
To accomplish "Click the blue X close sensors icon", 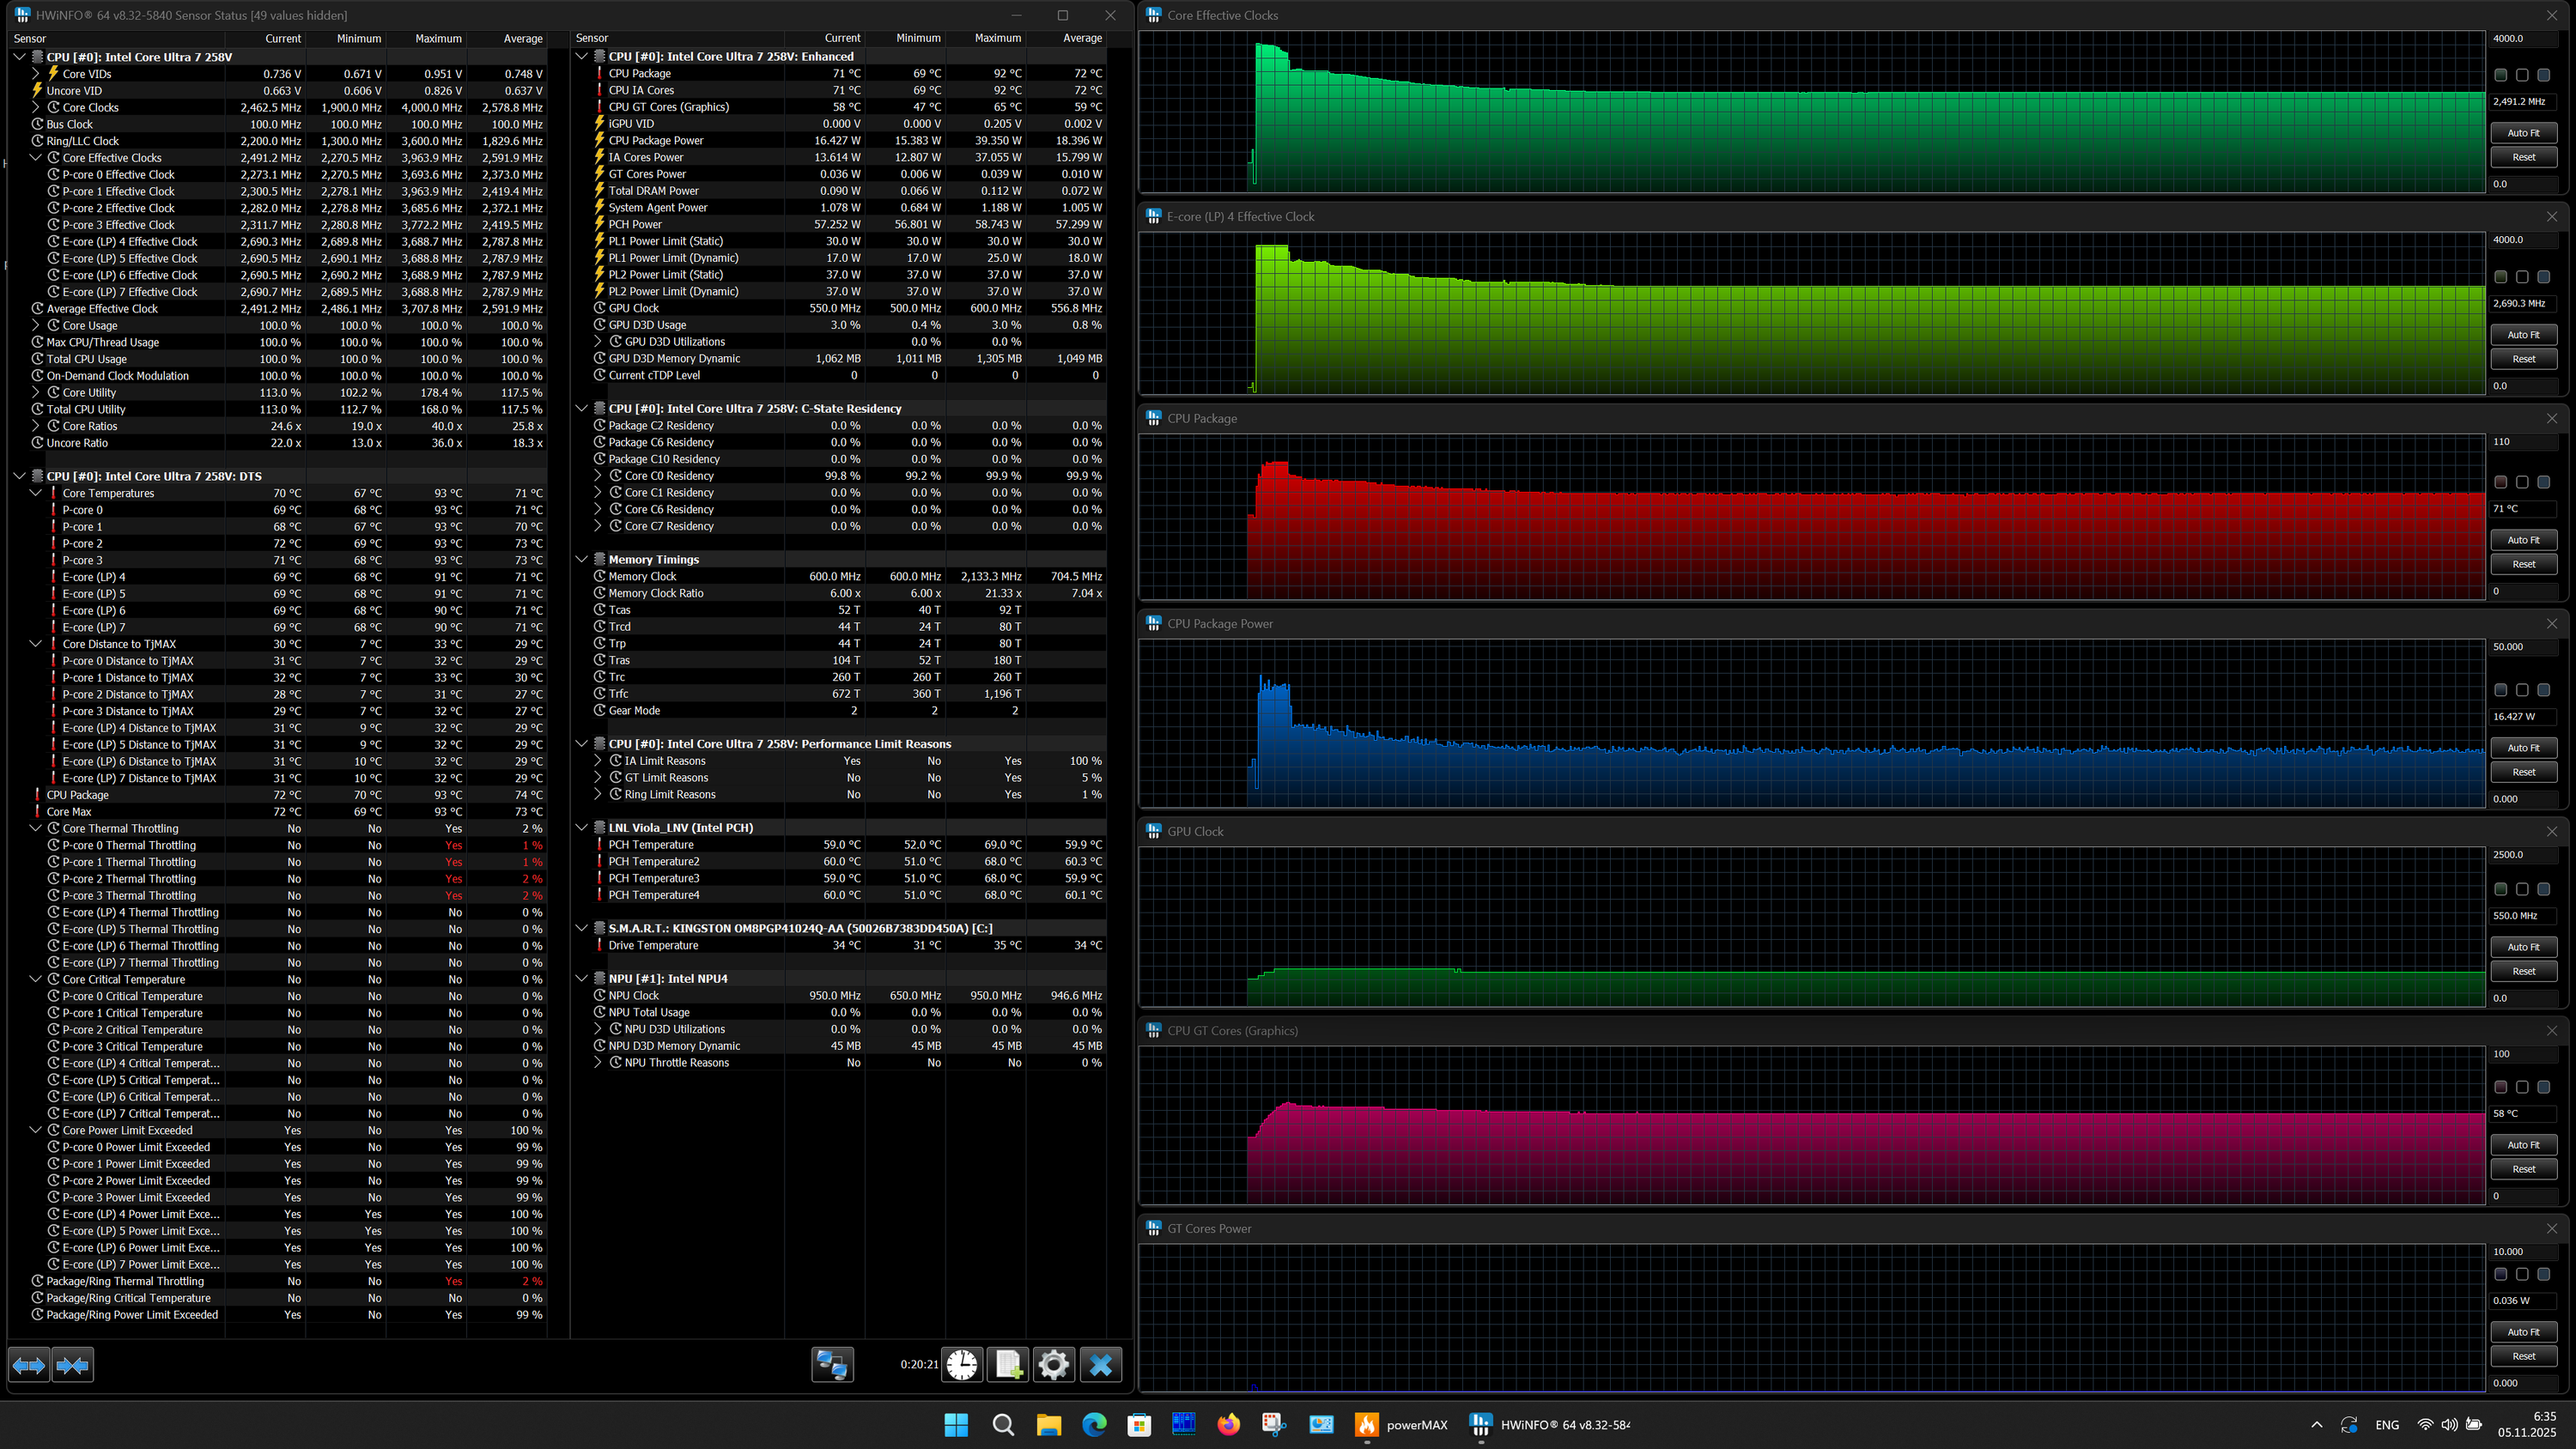I will 1100,1365.
